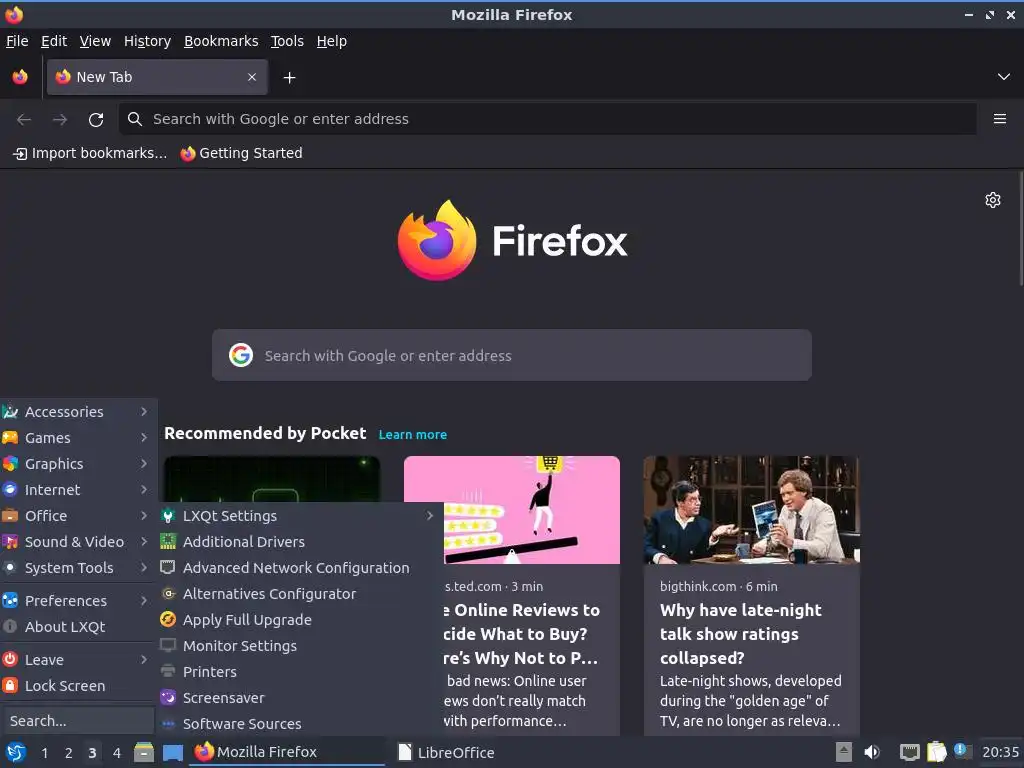The height and width of the screenshot is (768, 1024).
Task: Focus the address bar field
Action: [x=547, y=119]
